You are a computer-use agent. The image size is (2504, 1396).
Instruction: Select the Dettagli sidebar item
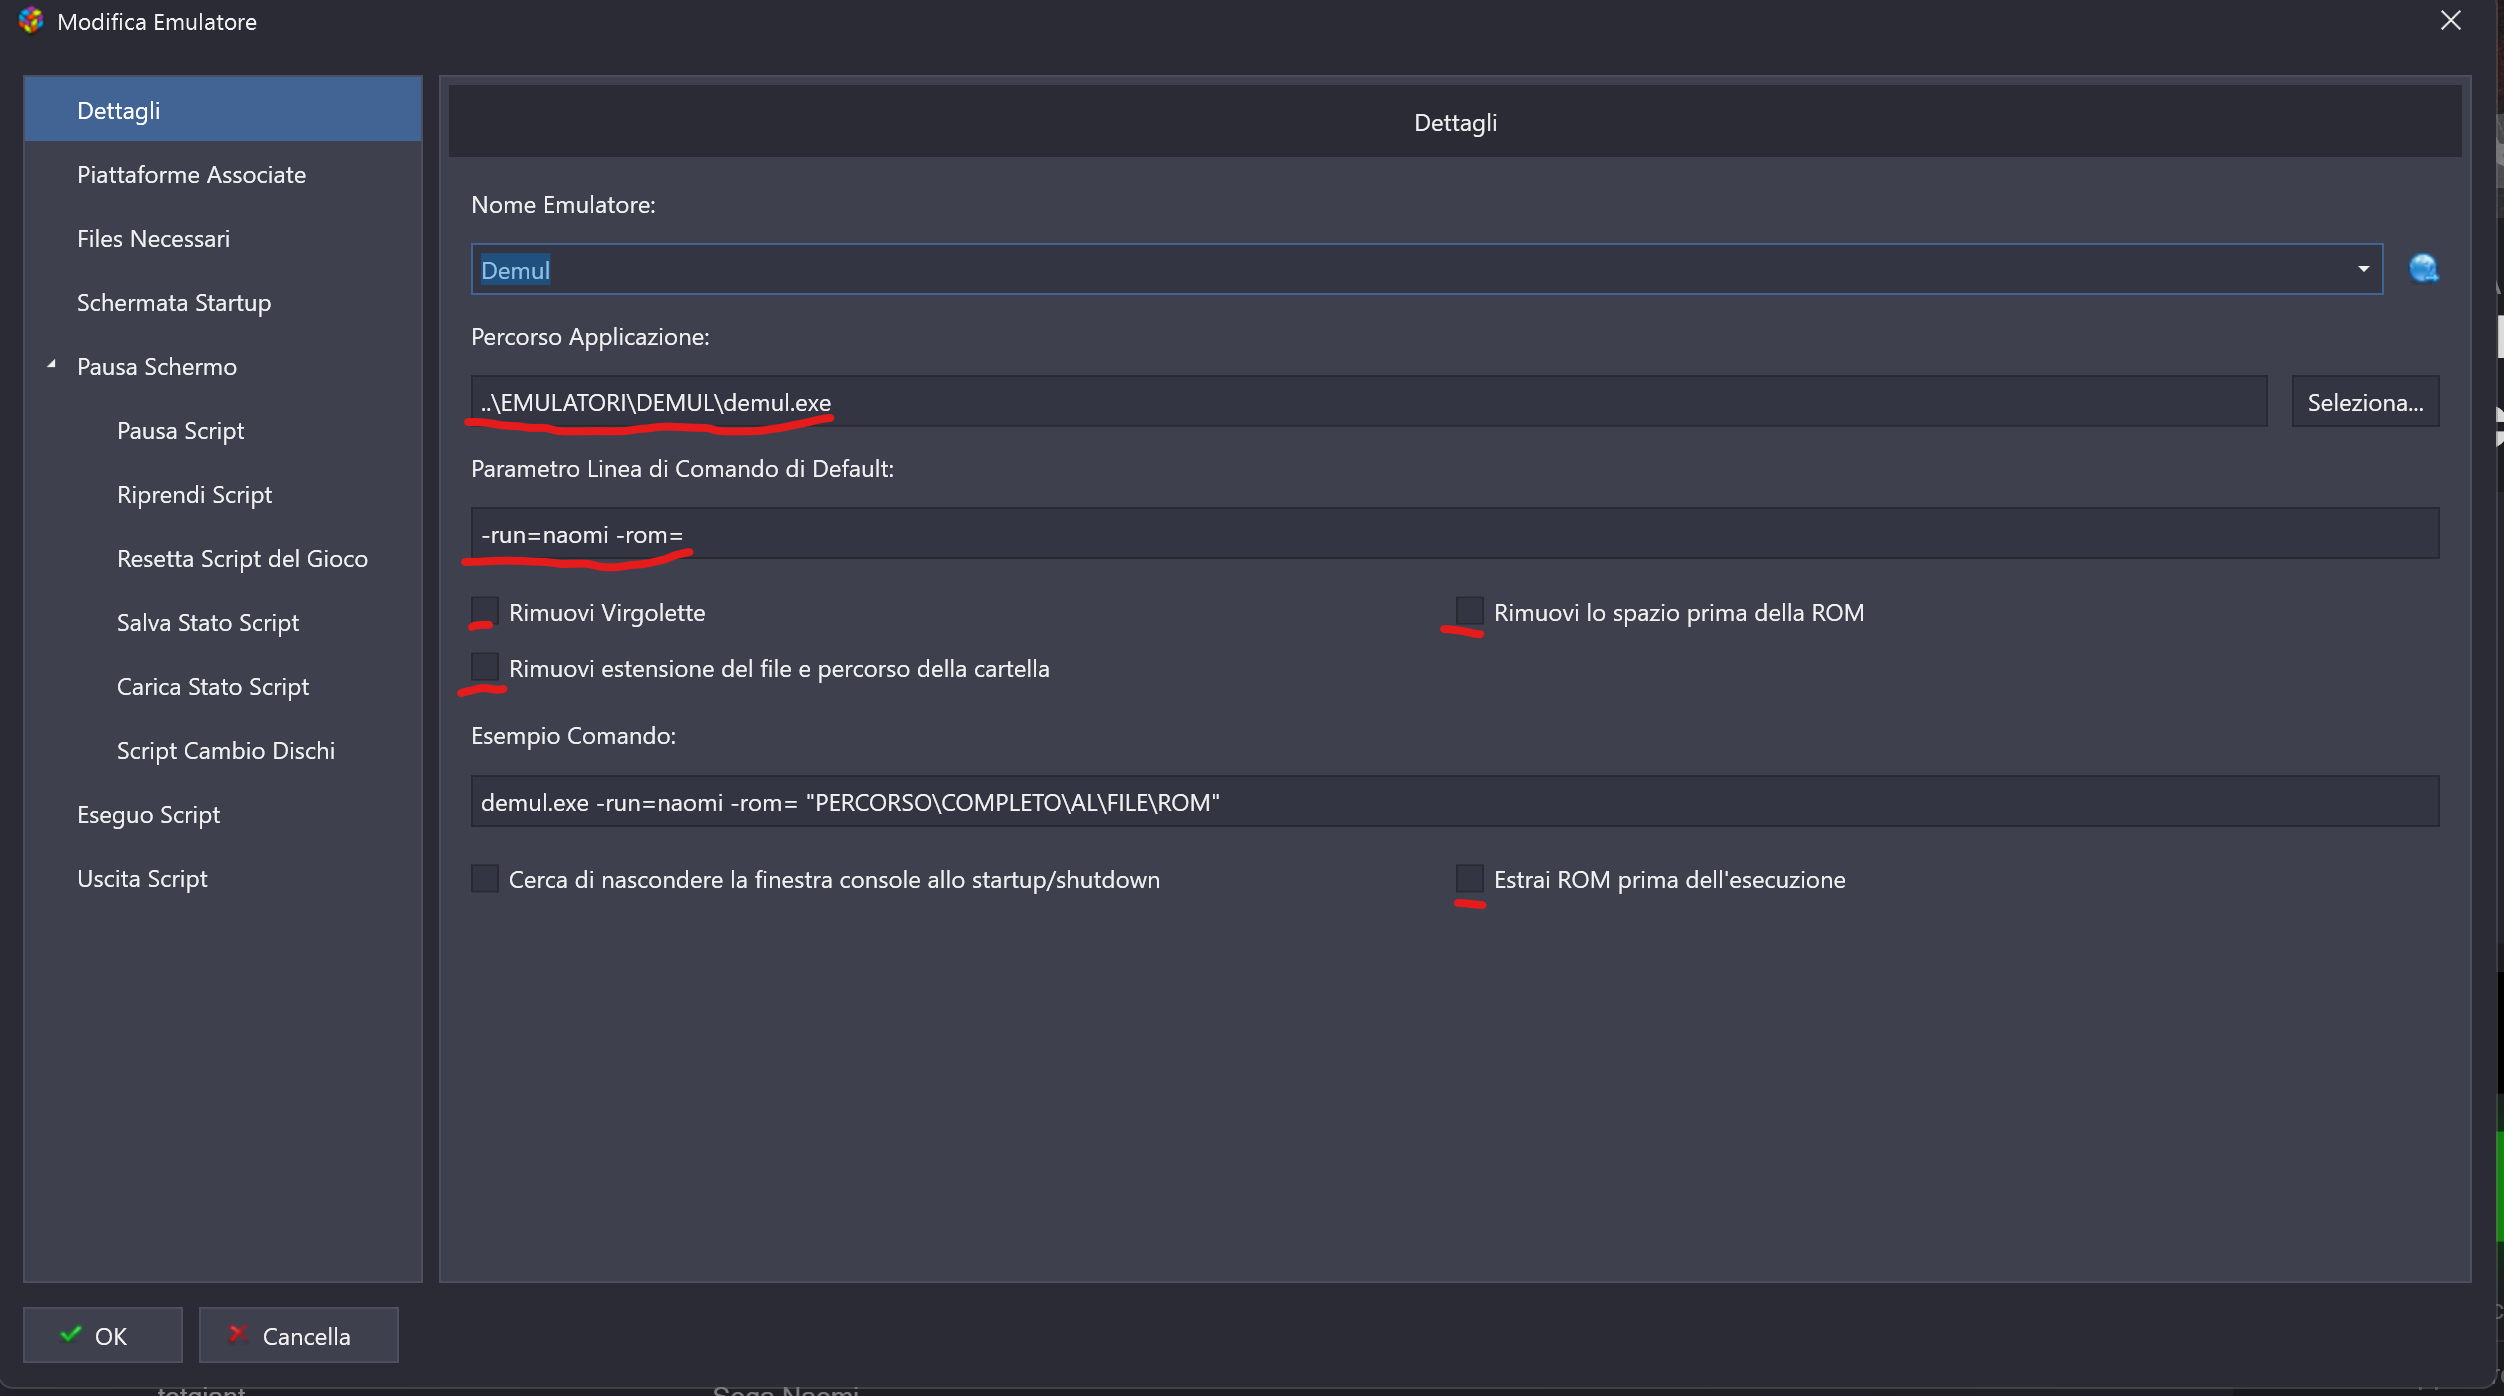(x=223, y=110)
